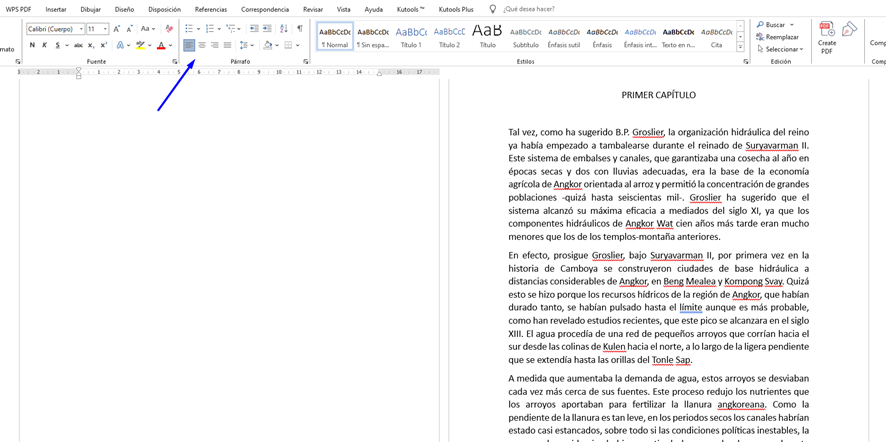Open the font size dropdown
This screenshot has width=886, height=442.
[x=105, y=29]
